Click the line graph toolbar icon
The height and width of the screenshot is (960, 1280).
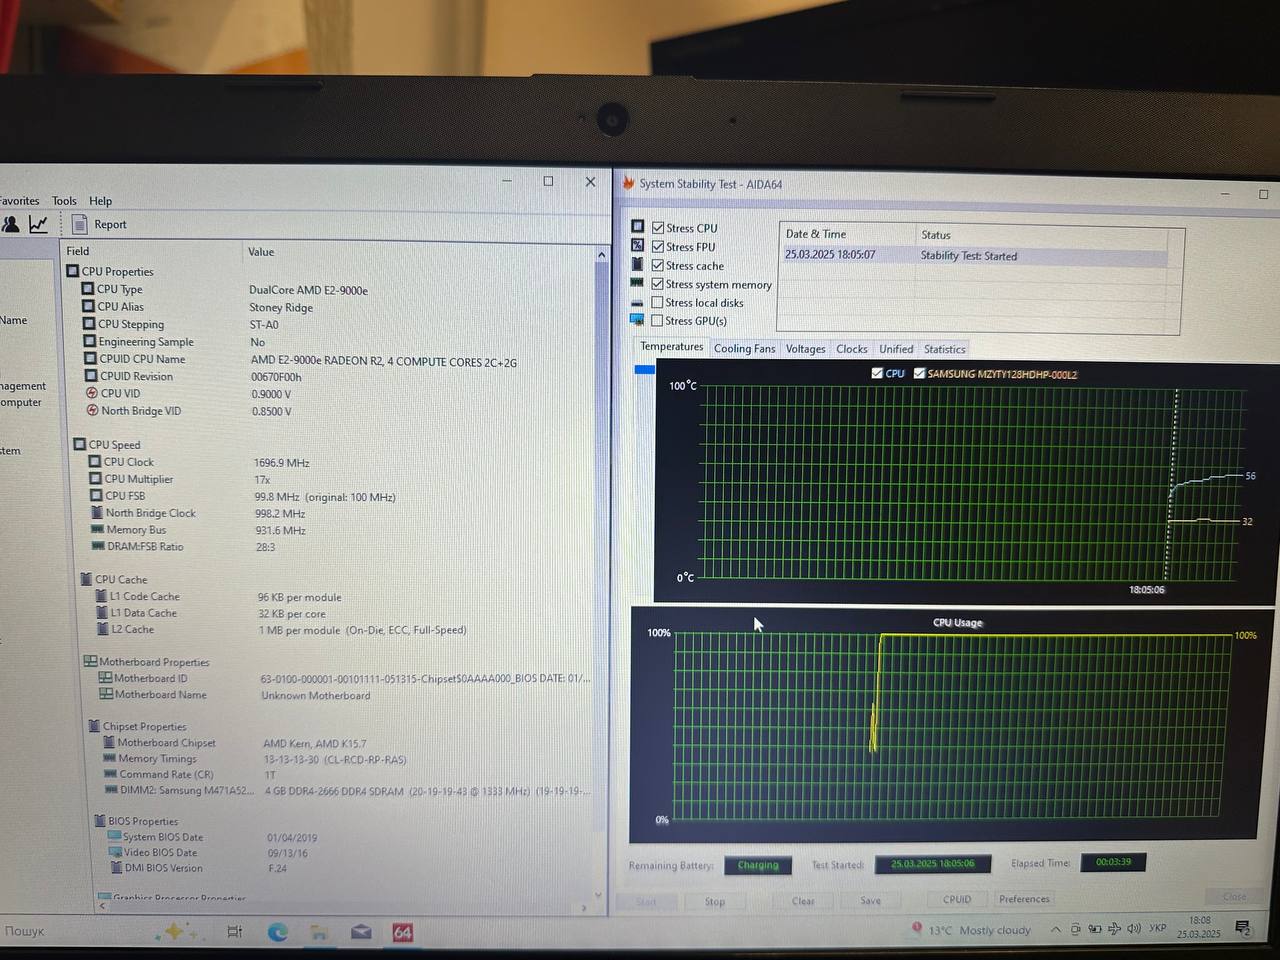38,224
